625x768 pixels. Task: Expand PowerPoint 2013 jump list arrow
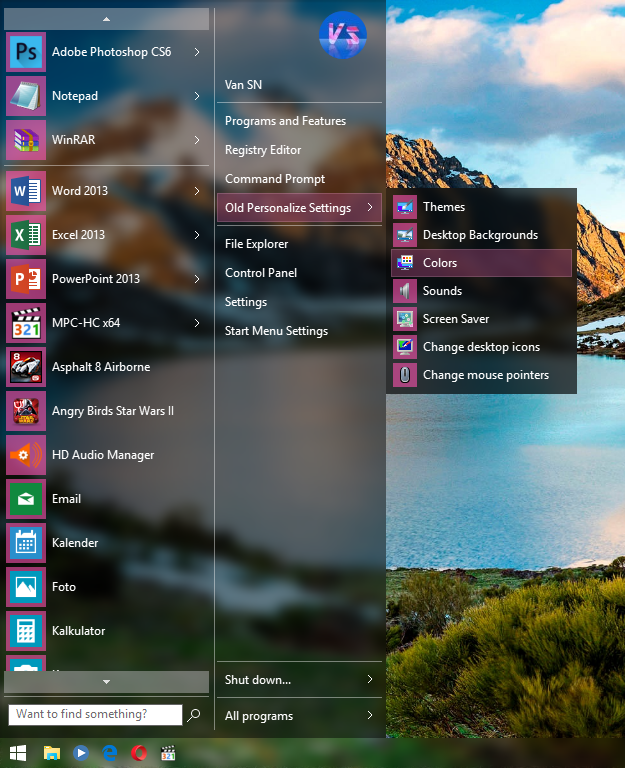tap(197, 279)
